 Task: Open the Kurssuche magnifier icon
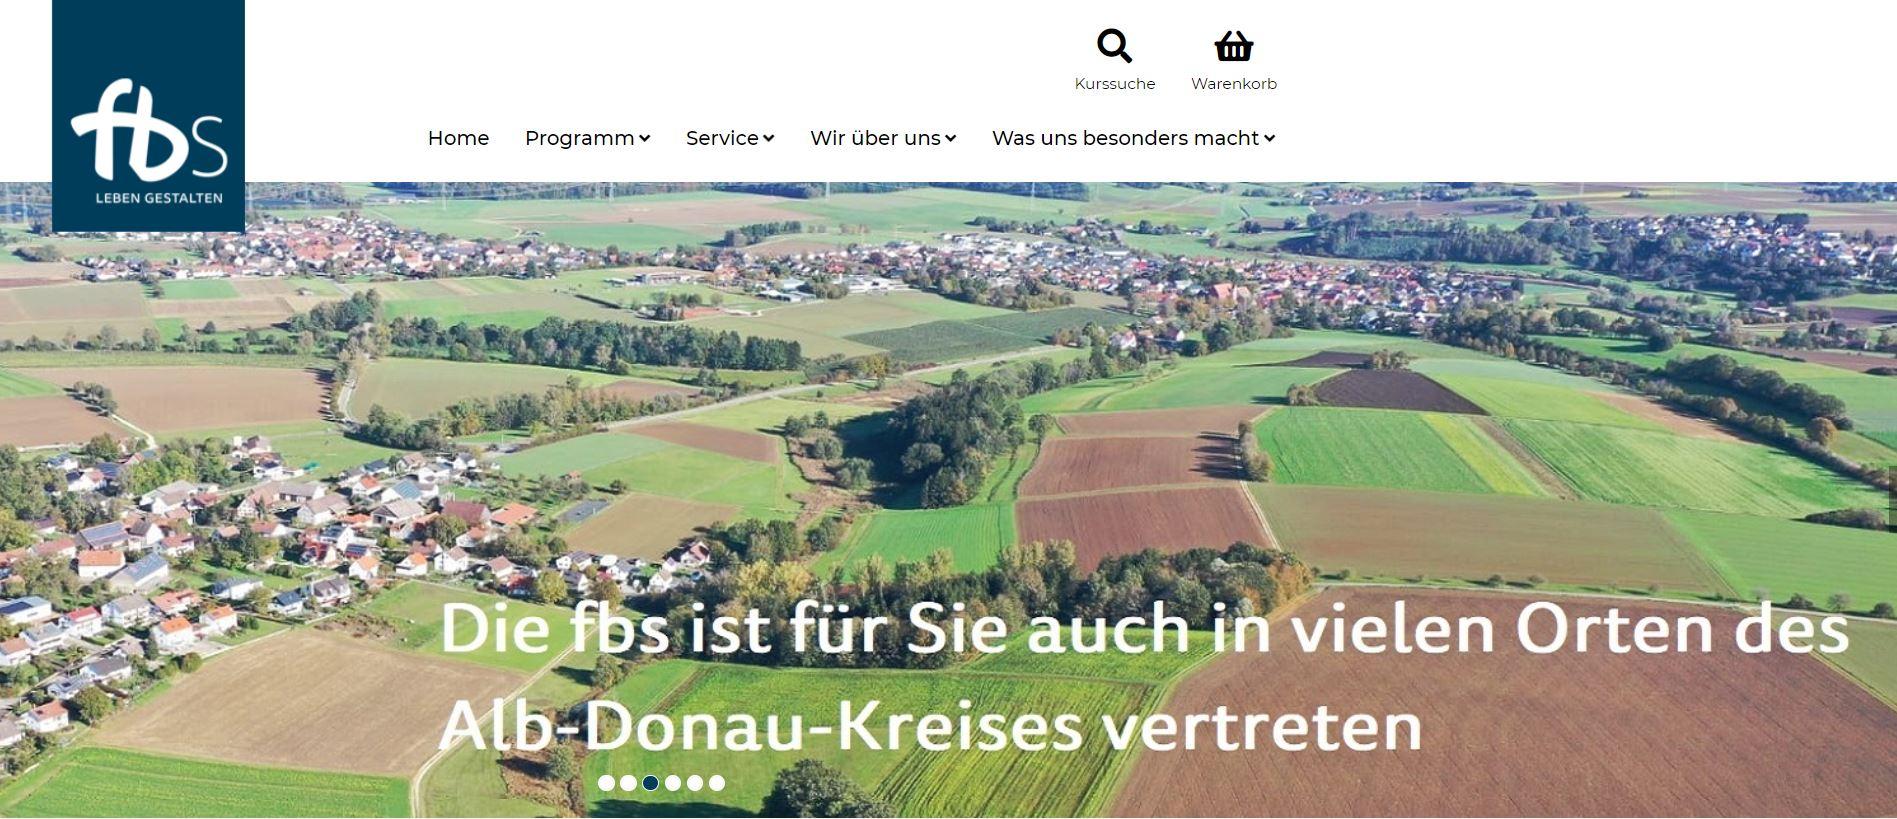pyautogui.click(x=1114, y=46)
